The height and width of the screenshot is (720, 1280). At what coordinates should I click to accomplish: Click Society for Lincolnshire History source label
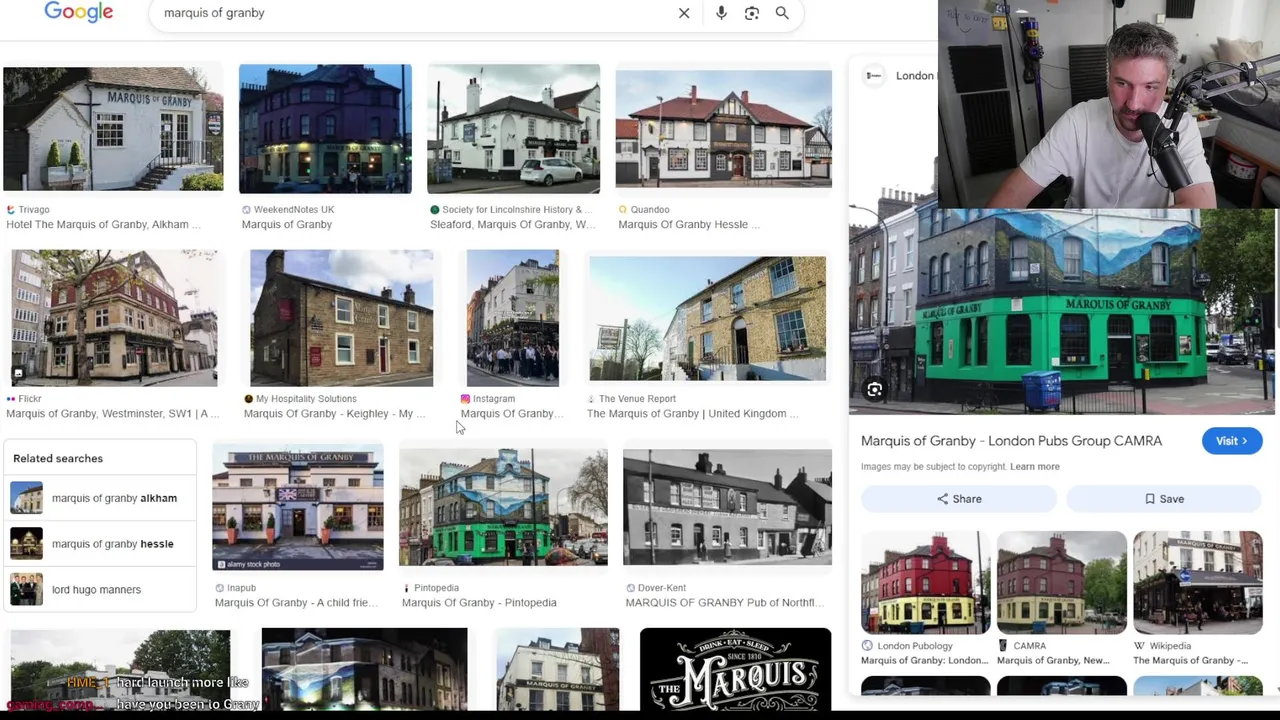517,210
